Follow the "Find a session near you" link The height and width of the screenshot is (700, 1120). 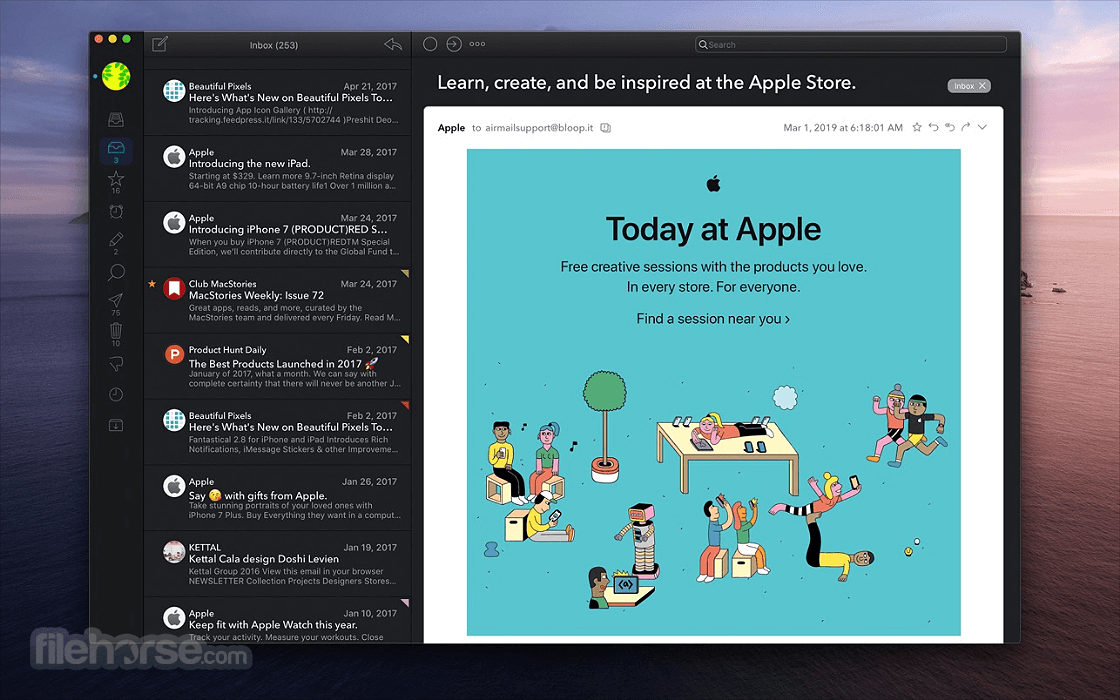tap(713, 319)
